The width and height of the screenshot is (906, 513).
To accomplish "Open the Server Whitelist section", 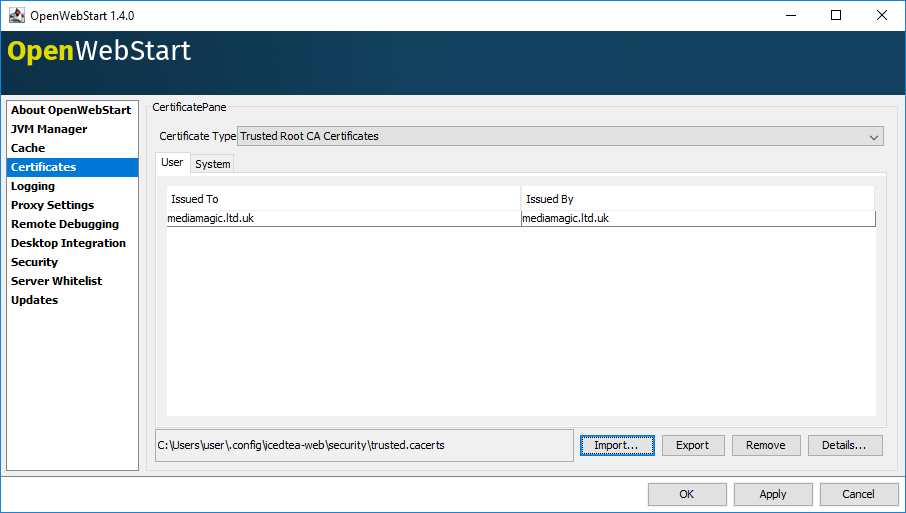I will click(56, 281).
